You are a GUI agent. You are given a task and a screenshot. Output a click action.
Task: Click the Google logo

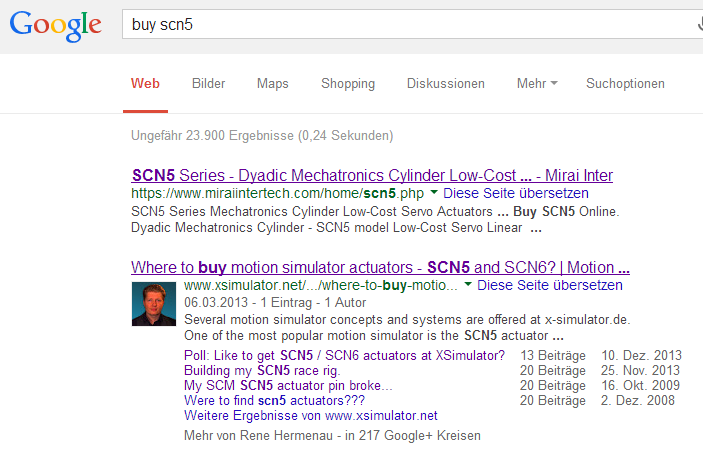[56, 26]
